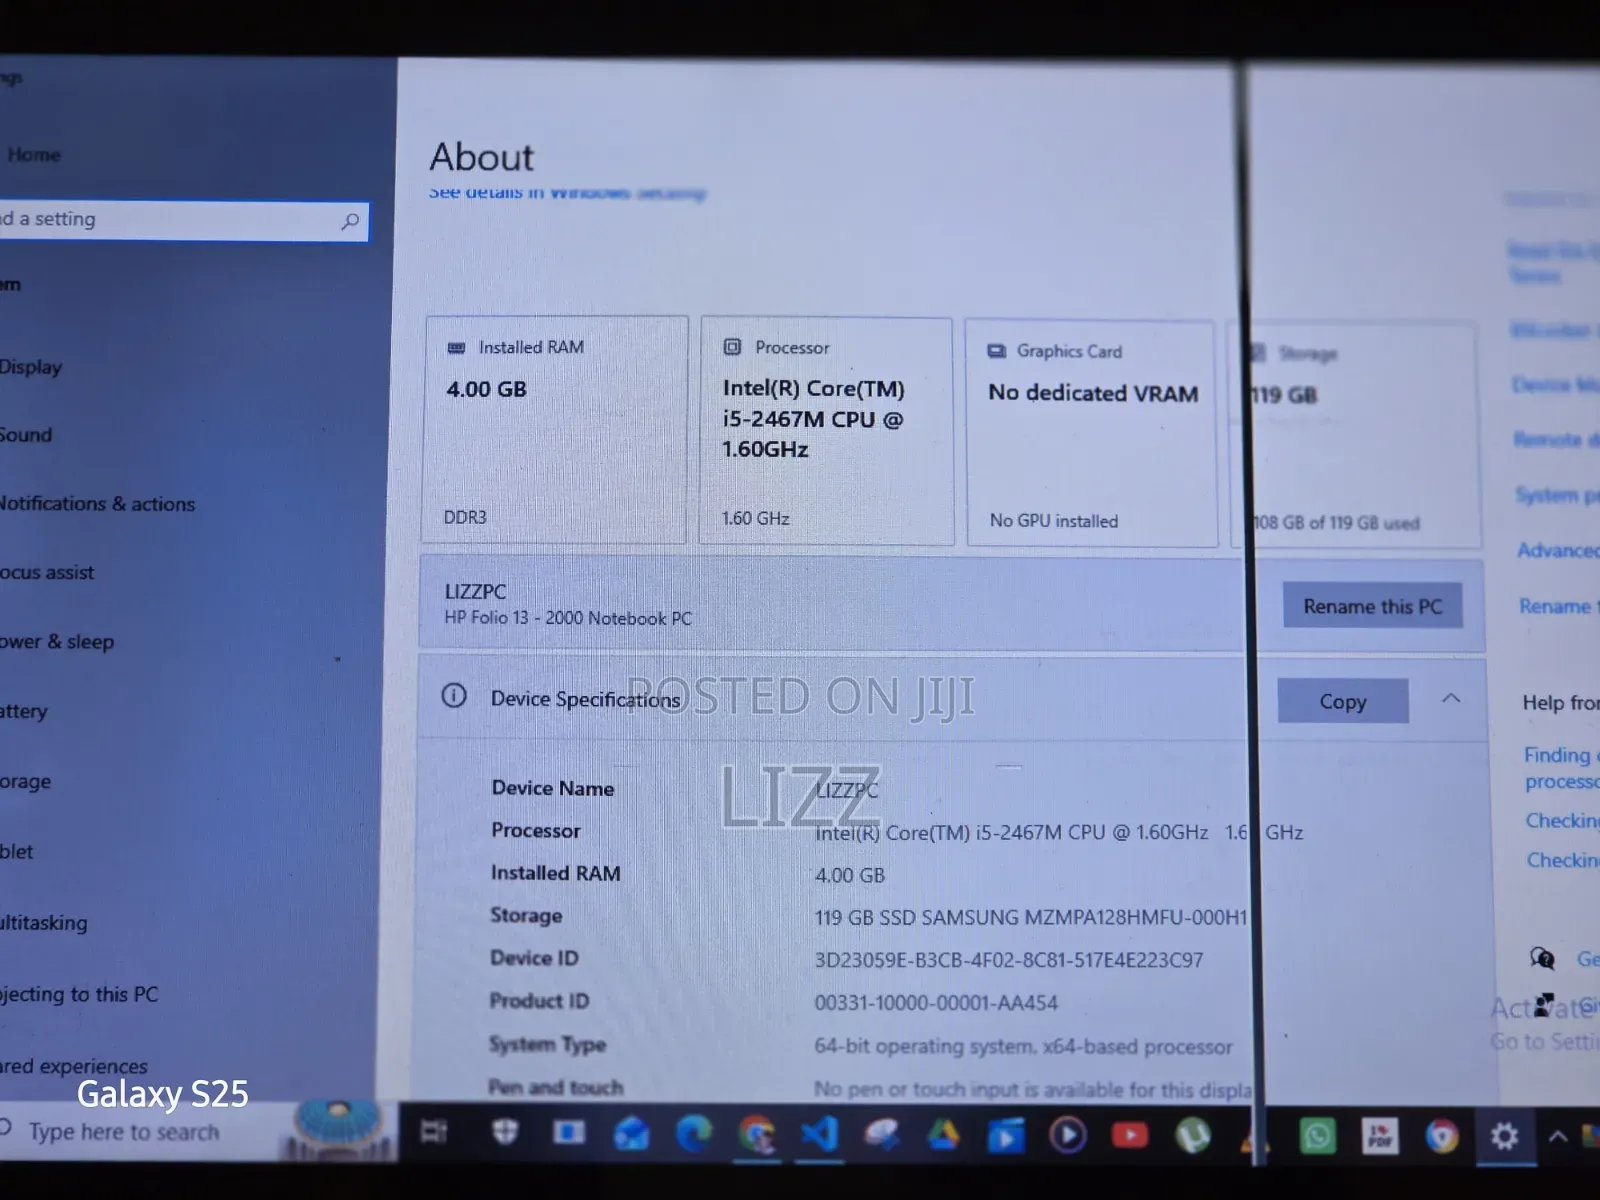This screenshot has width=1600, height=1200.
Task: Click the 119 GB SSD SAMSUNG text
Action: point(1031,917)
